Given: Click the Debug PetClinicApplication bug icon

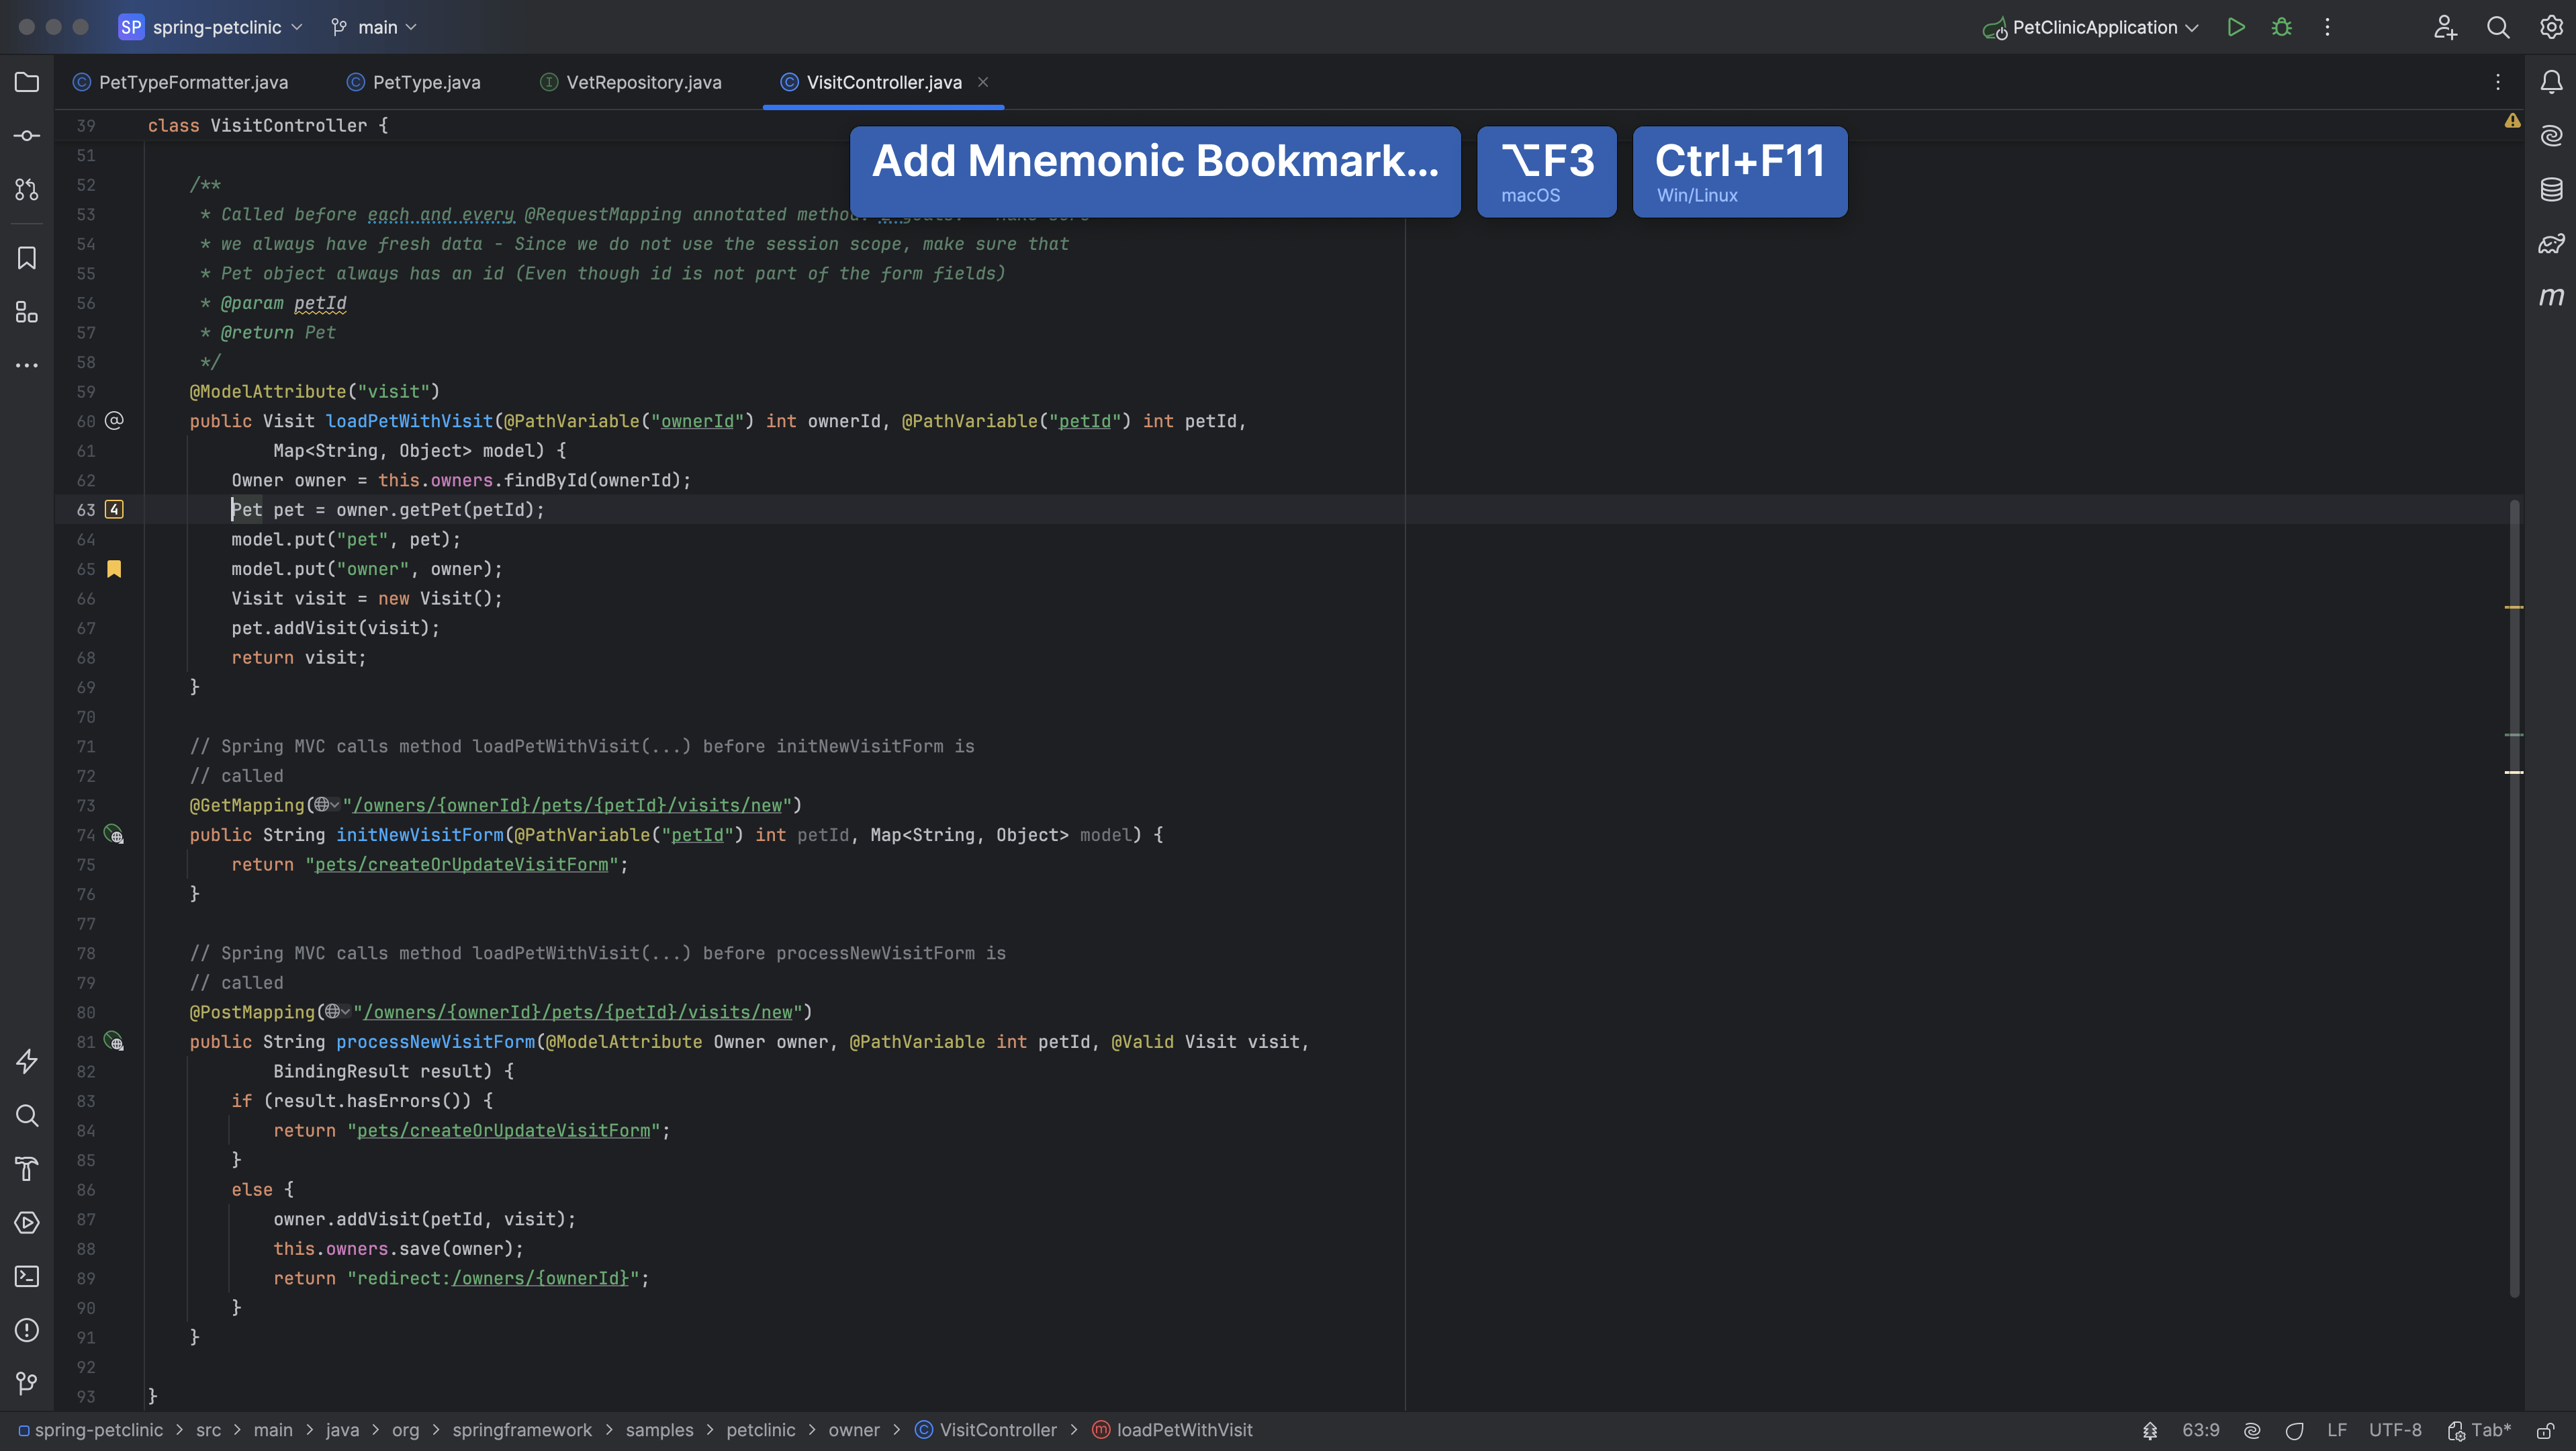Looking at the screenshot, I should pyautogui.click(x=2281, y=27).
